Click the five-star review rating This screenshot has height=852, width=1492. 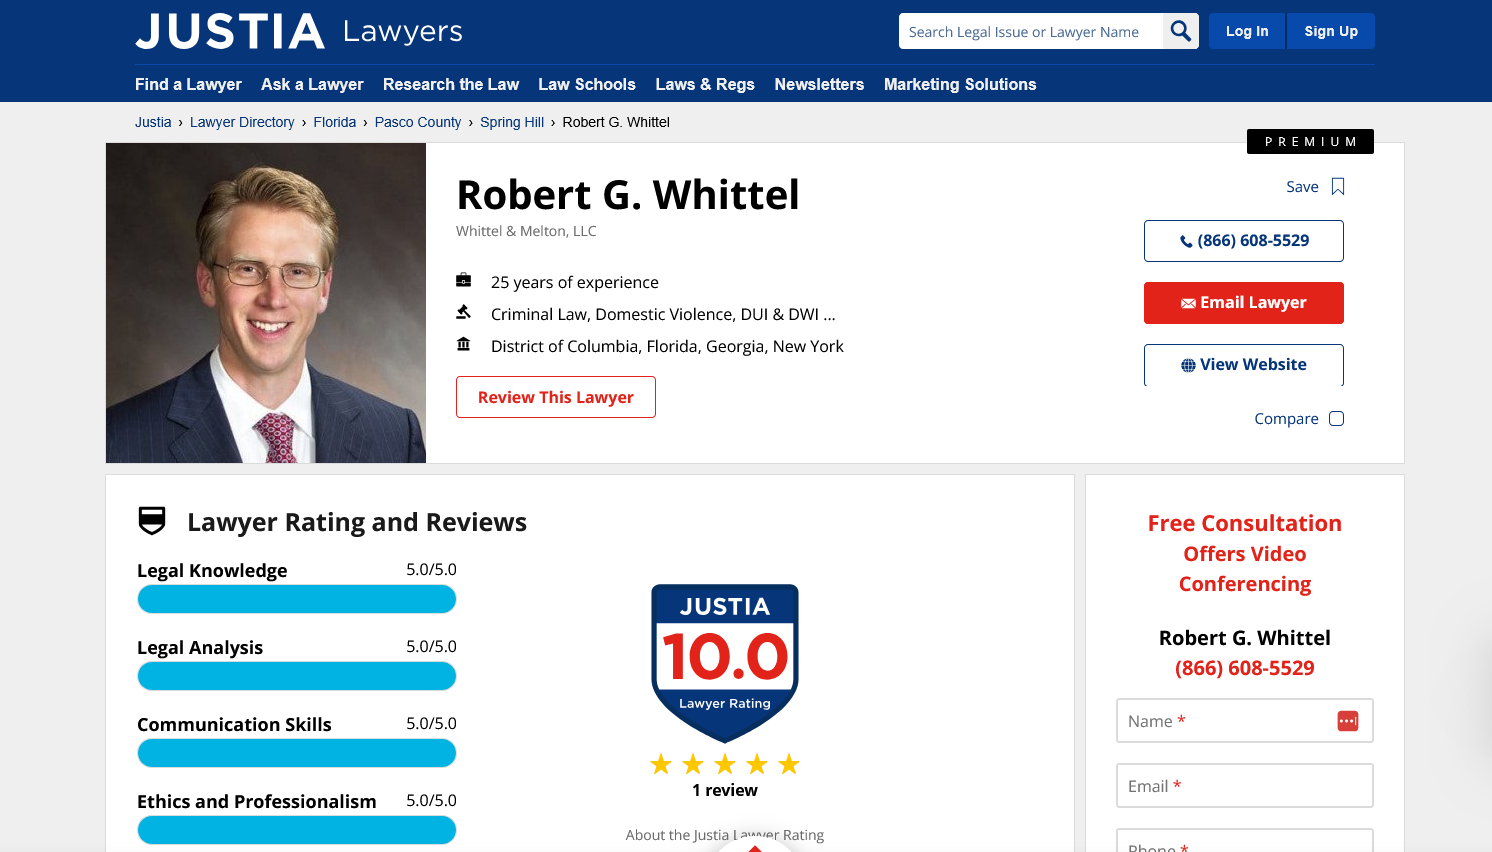pos(725,765)
